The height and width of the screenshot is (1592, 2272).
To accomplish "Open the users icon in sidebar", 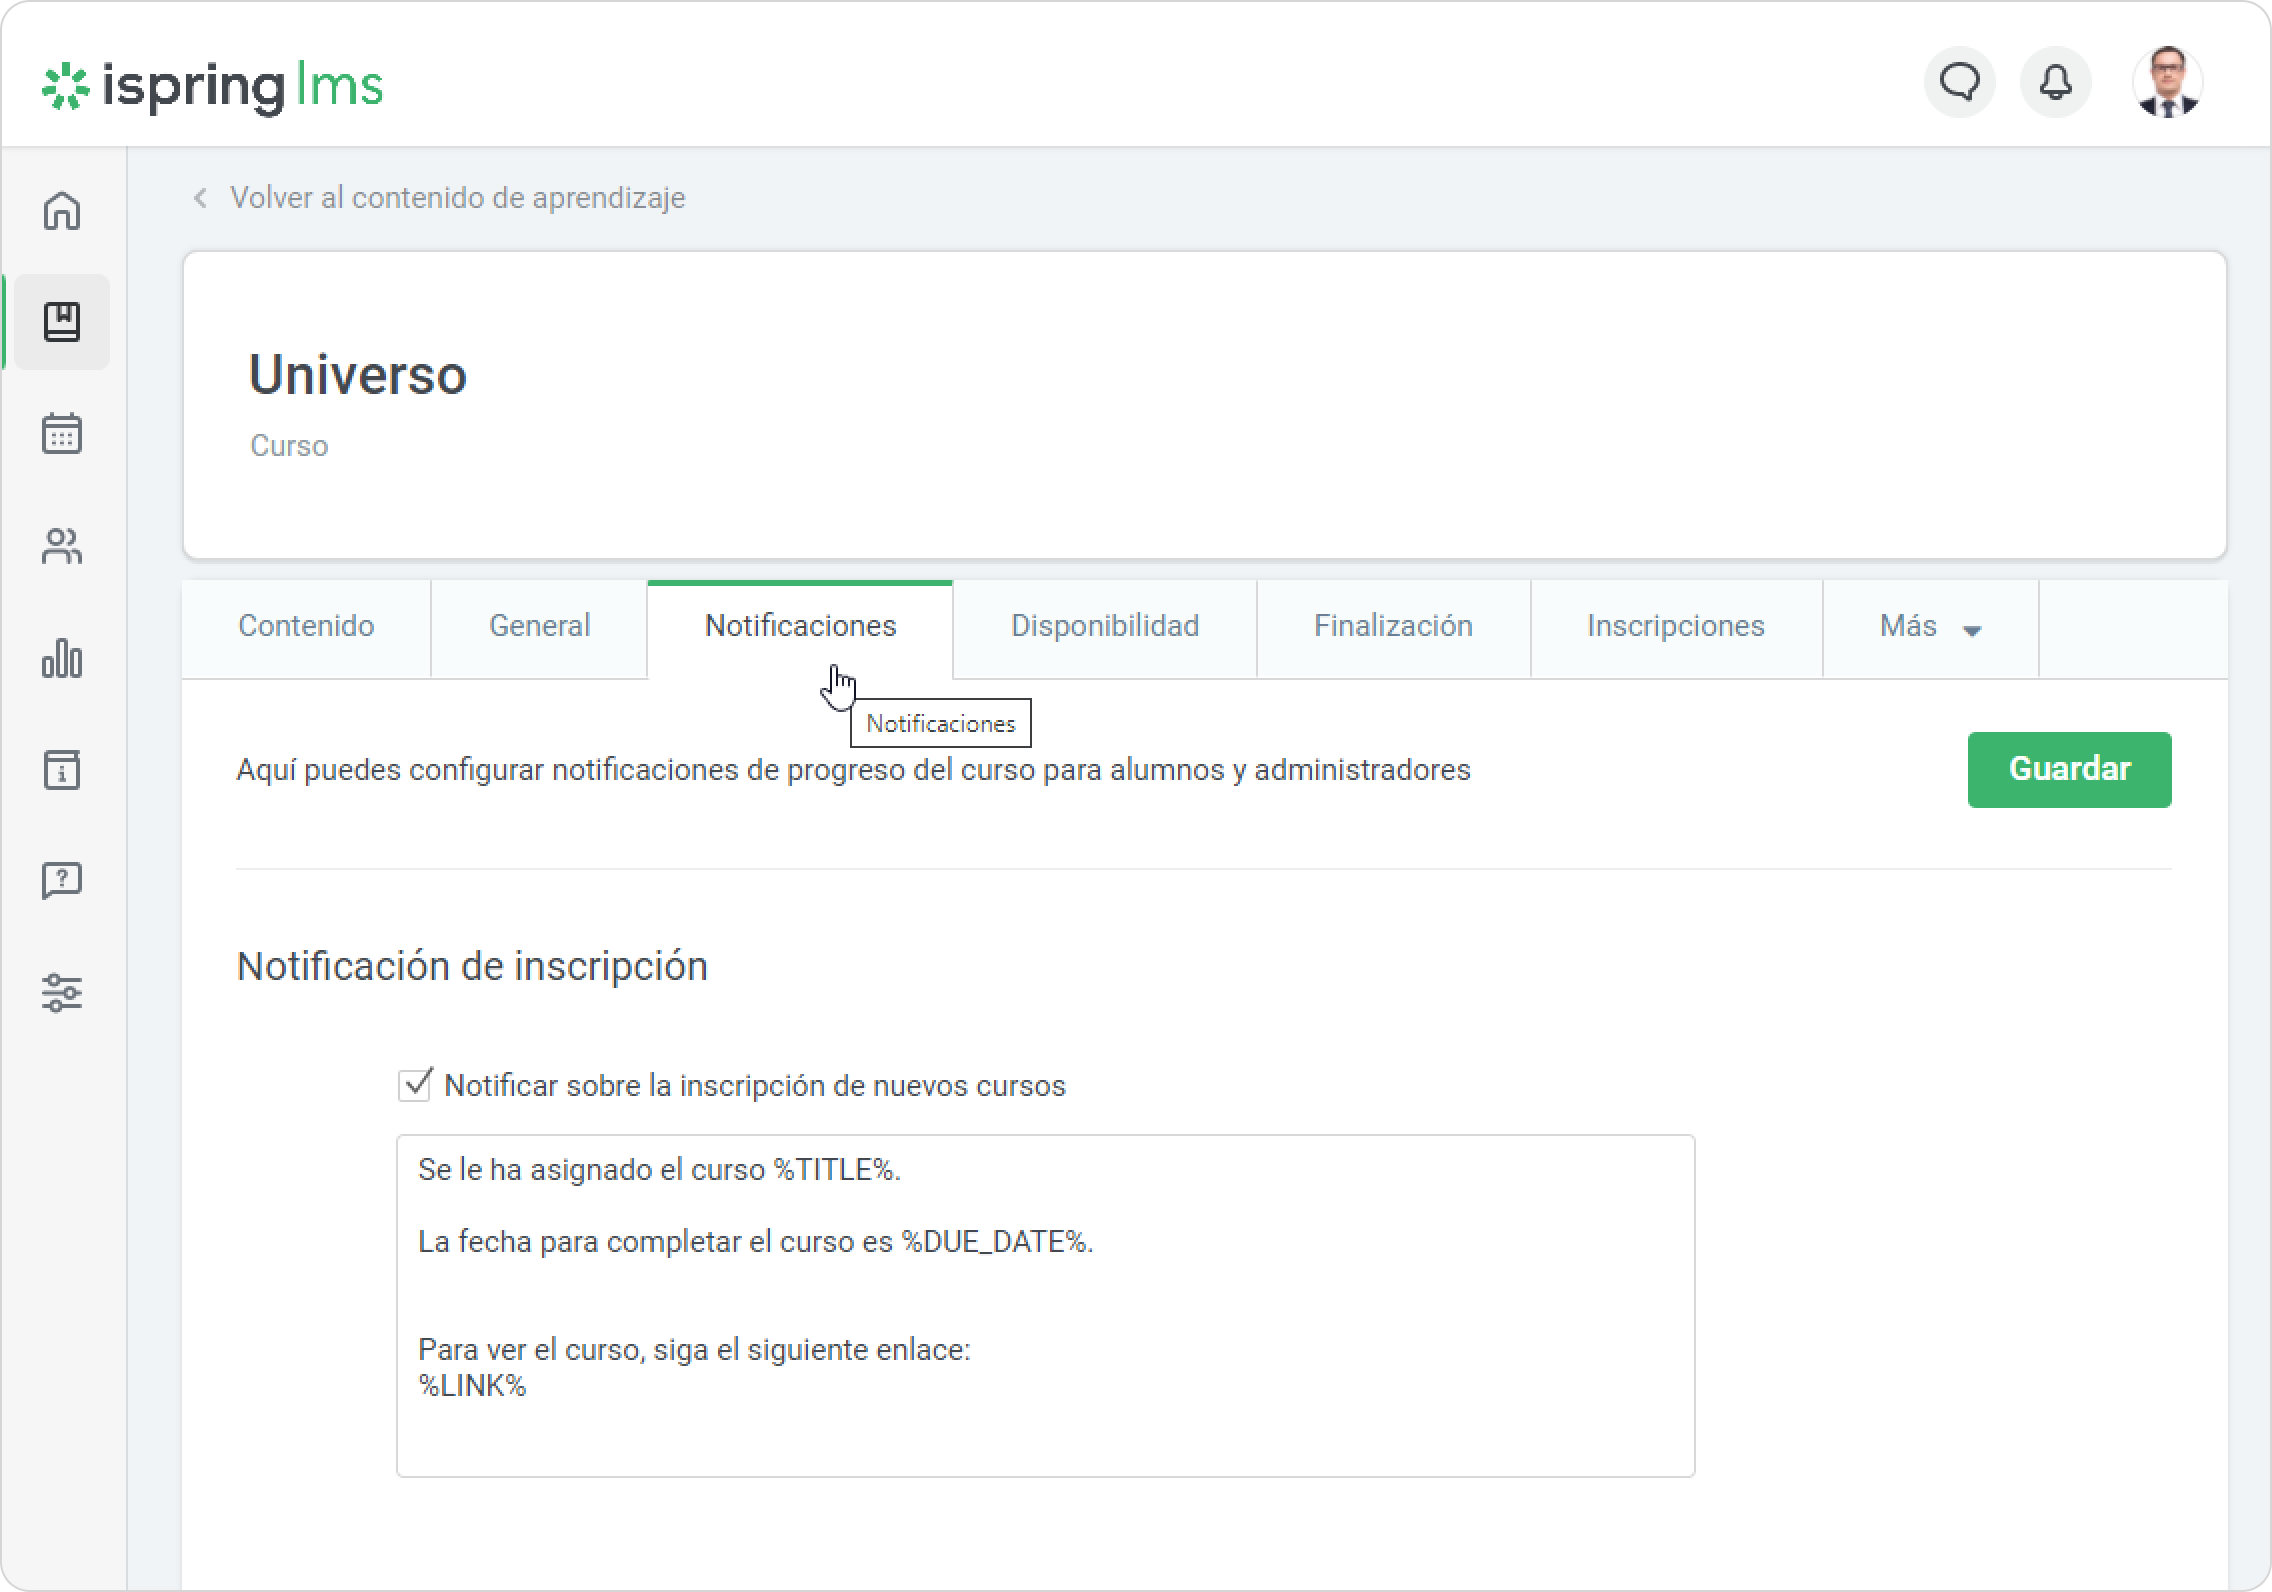I will [x=62, y=546].
